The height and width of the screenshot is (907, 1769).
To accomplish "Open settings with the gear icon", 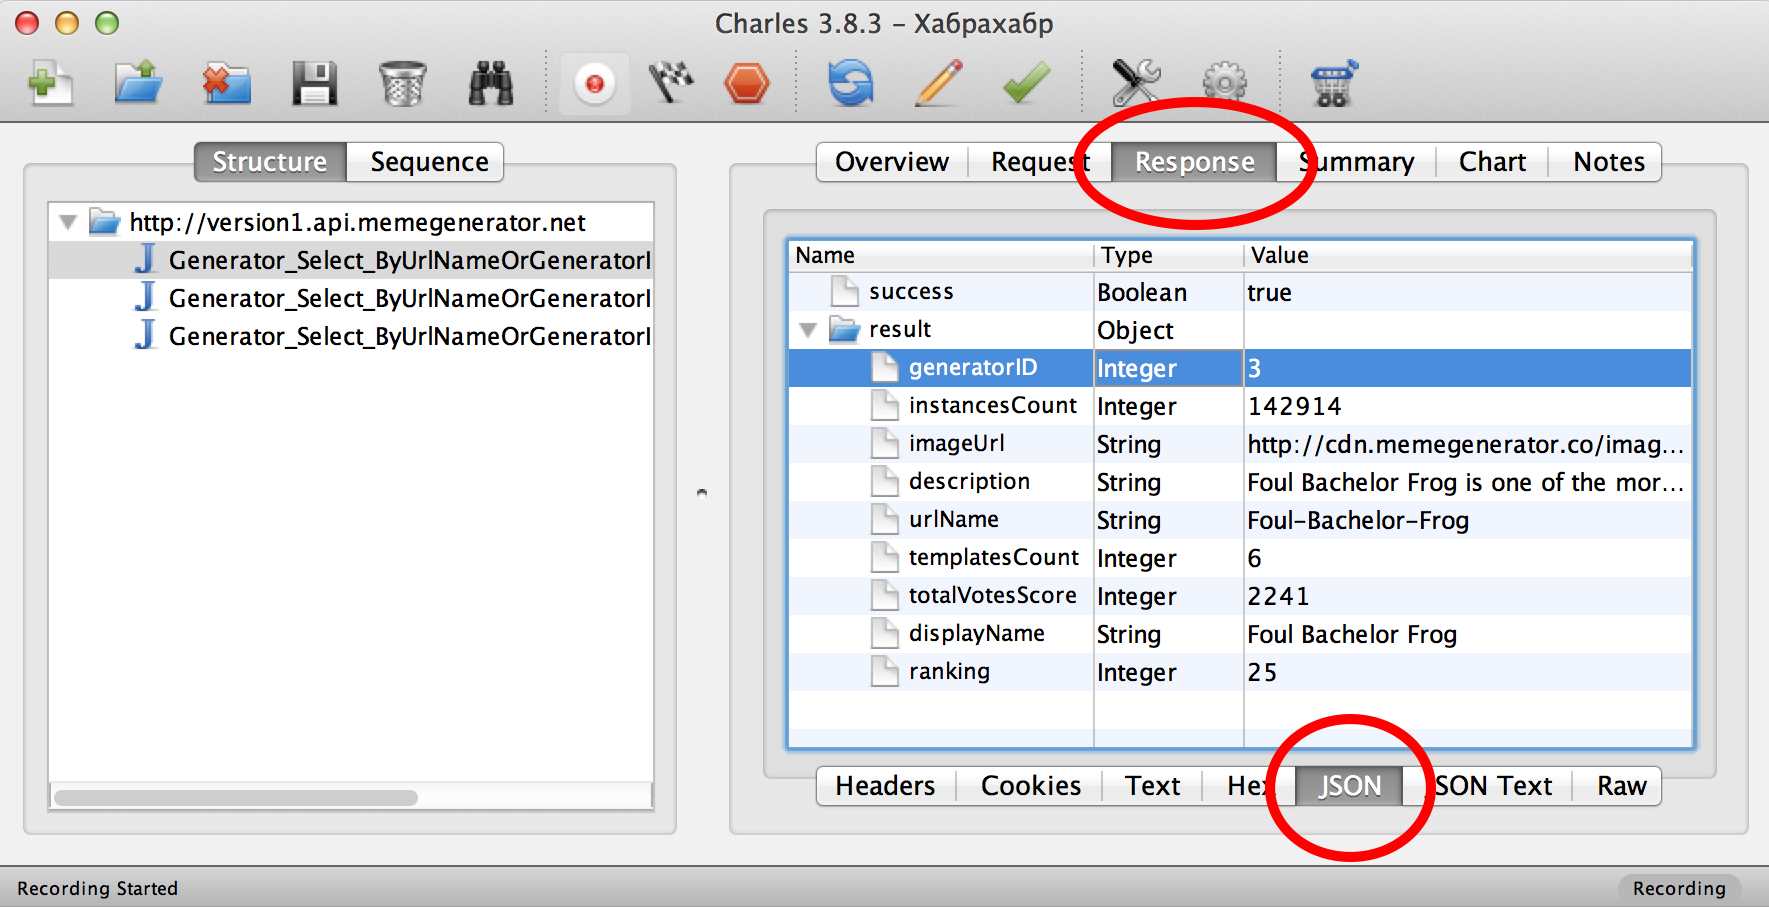I will (1224, 84).
